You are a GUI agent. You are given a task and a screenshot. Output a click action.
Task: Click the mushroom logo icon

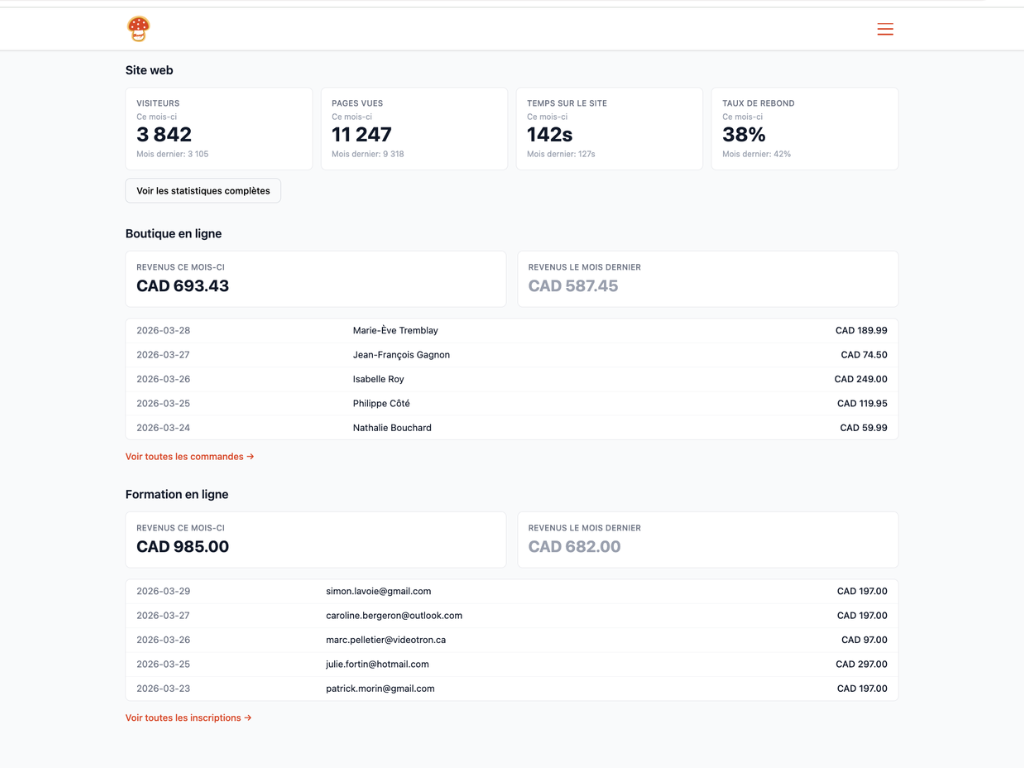point(138,28)
